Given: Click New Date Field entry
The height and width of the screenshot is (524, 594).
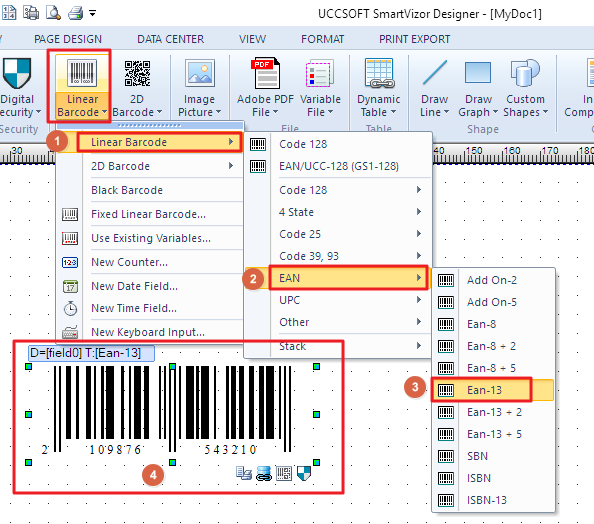Looking at the screenshot, I should [x=150, y=286].
